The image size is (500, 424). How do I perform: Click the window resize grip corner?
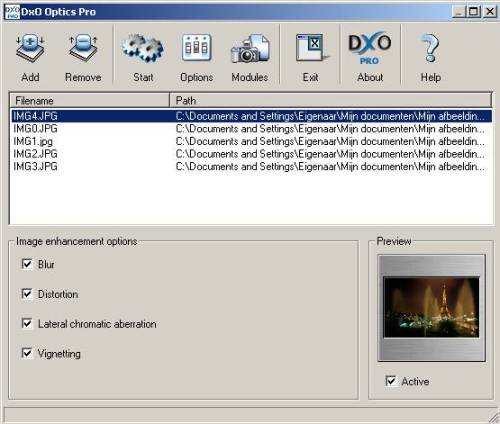point(494,418)
